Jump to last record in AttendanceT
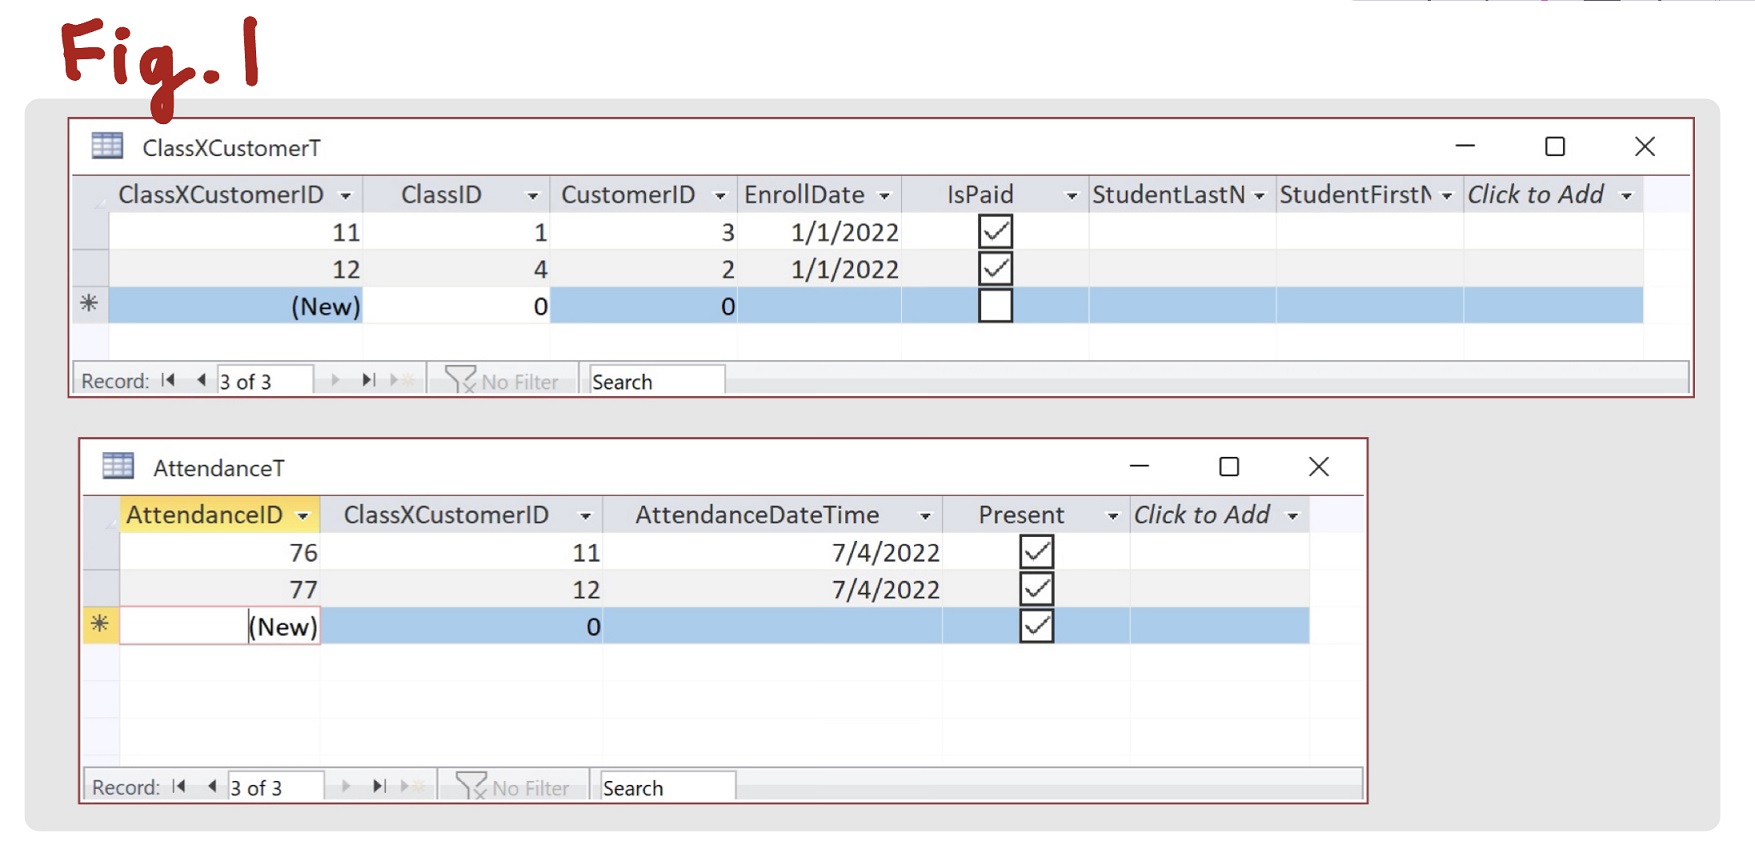 tap(379, 787)
